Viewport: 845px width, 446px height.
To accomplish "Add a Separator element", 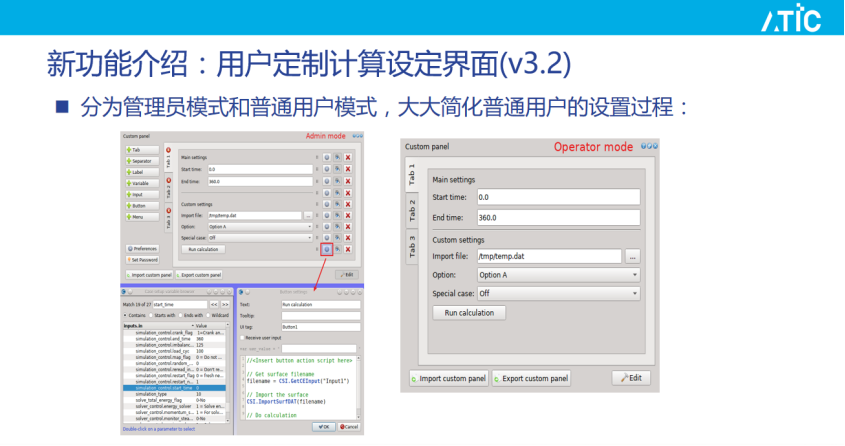I will pyautogui.click(x=142, y=161).
